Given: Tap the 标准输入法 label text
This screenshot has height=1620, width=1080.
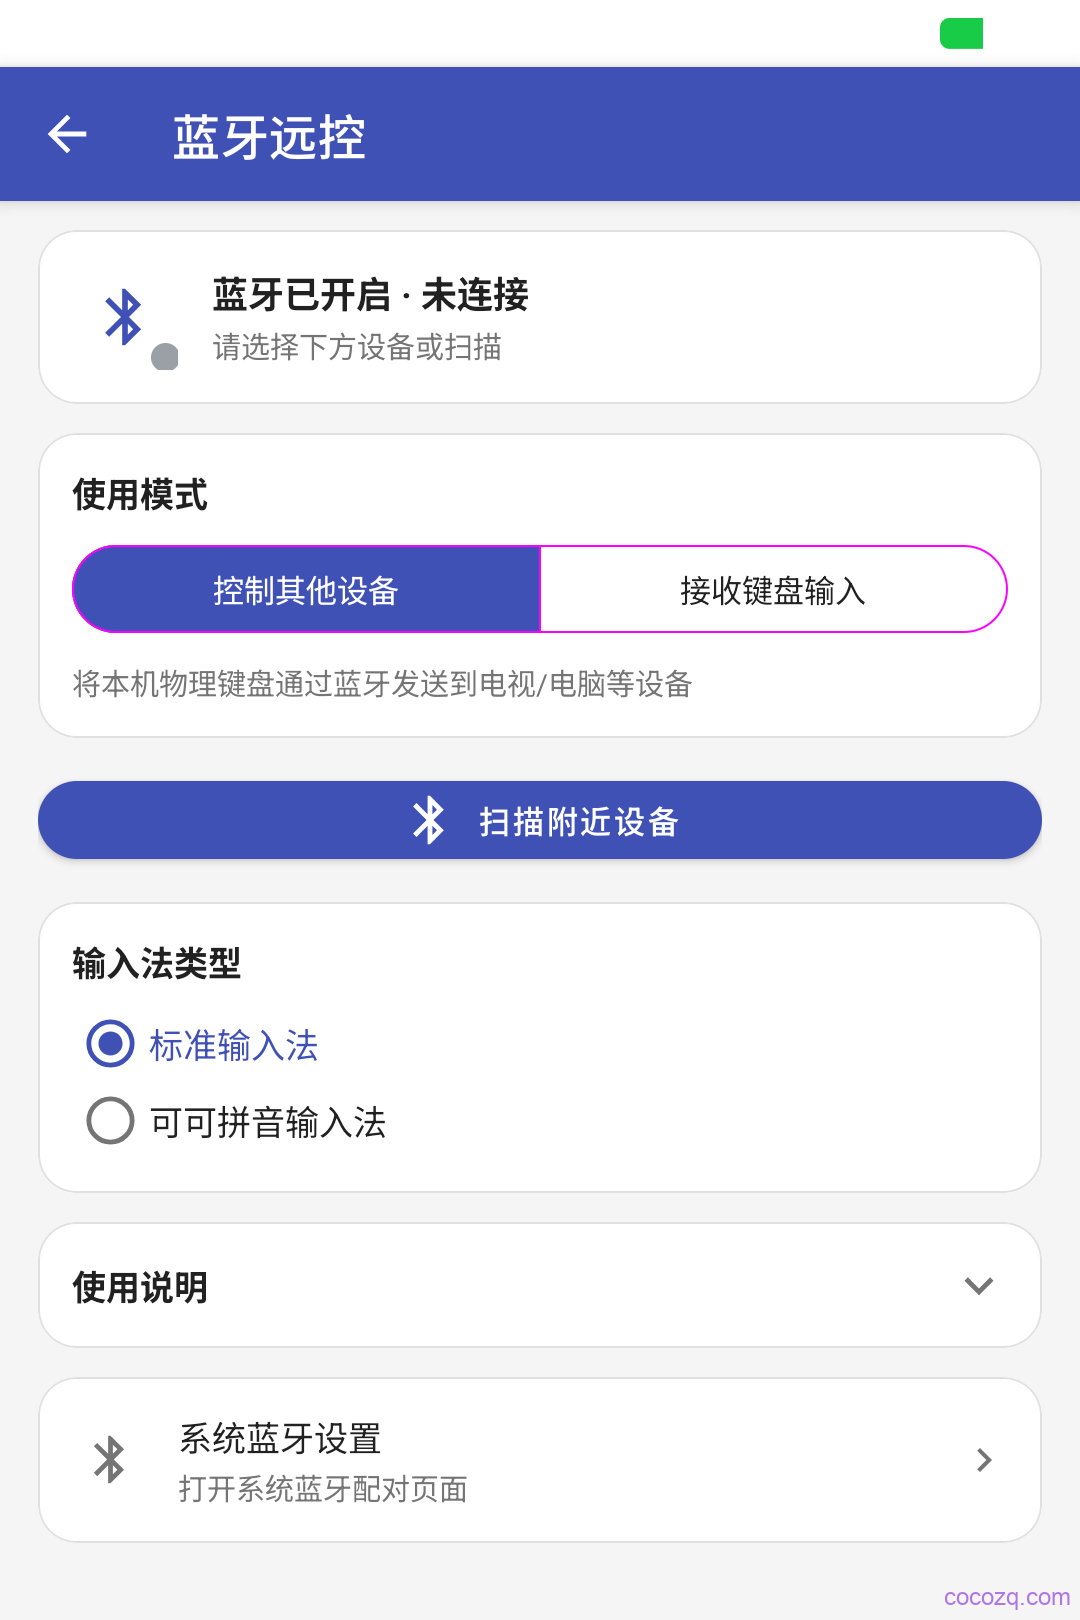Looking at the screenshot, I should pyautogui.click(x=234, y=1045).
